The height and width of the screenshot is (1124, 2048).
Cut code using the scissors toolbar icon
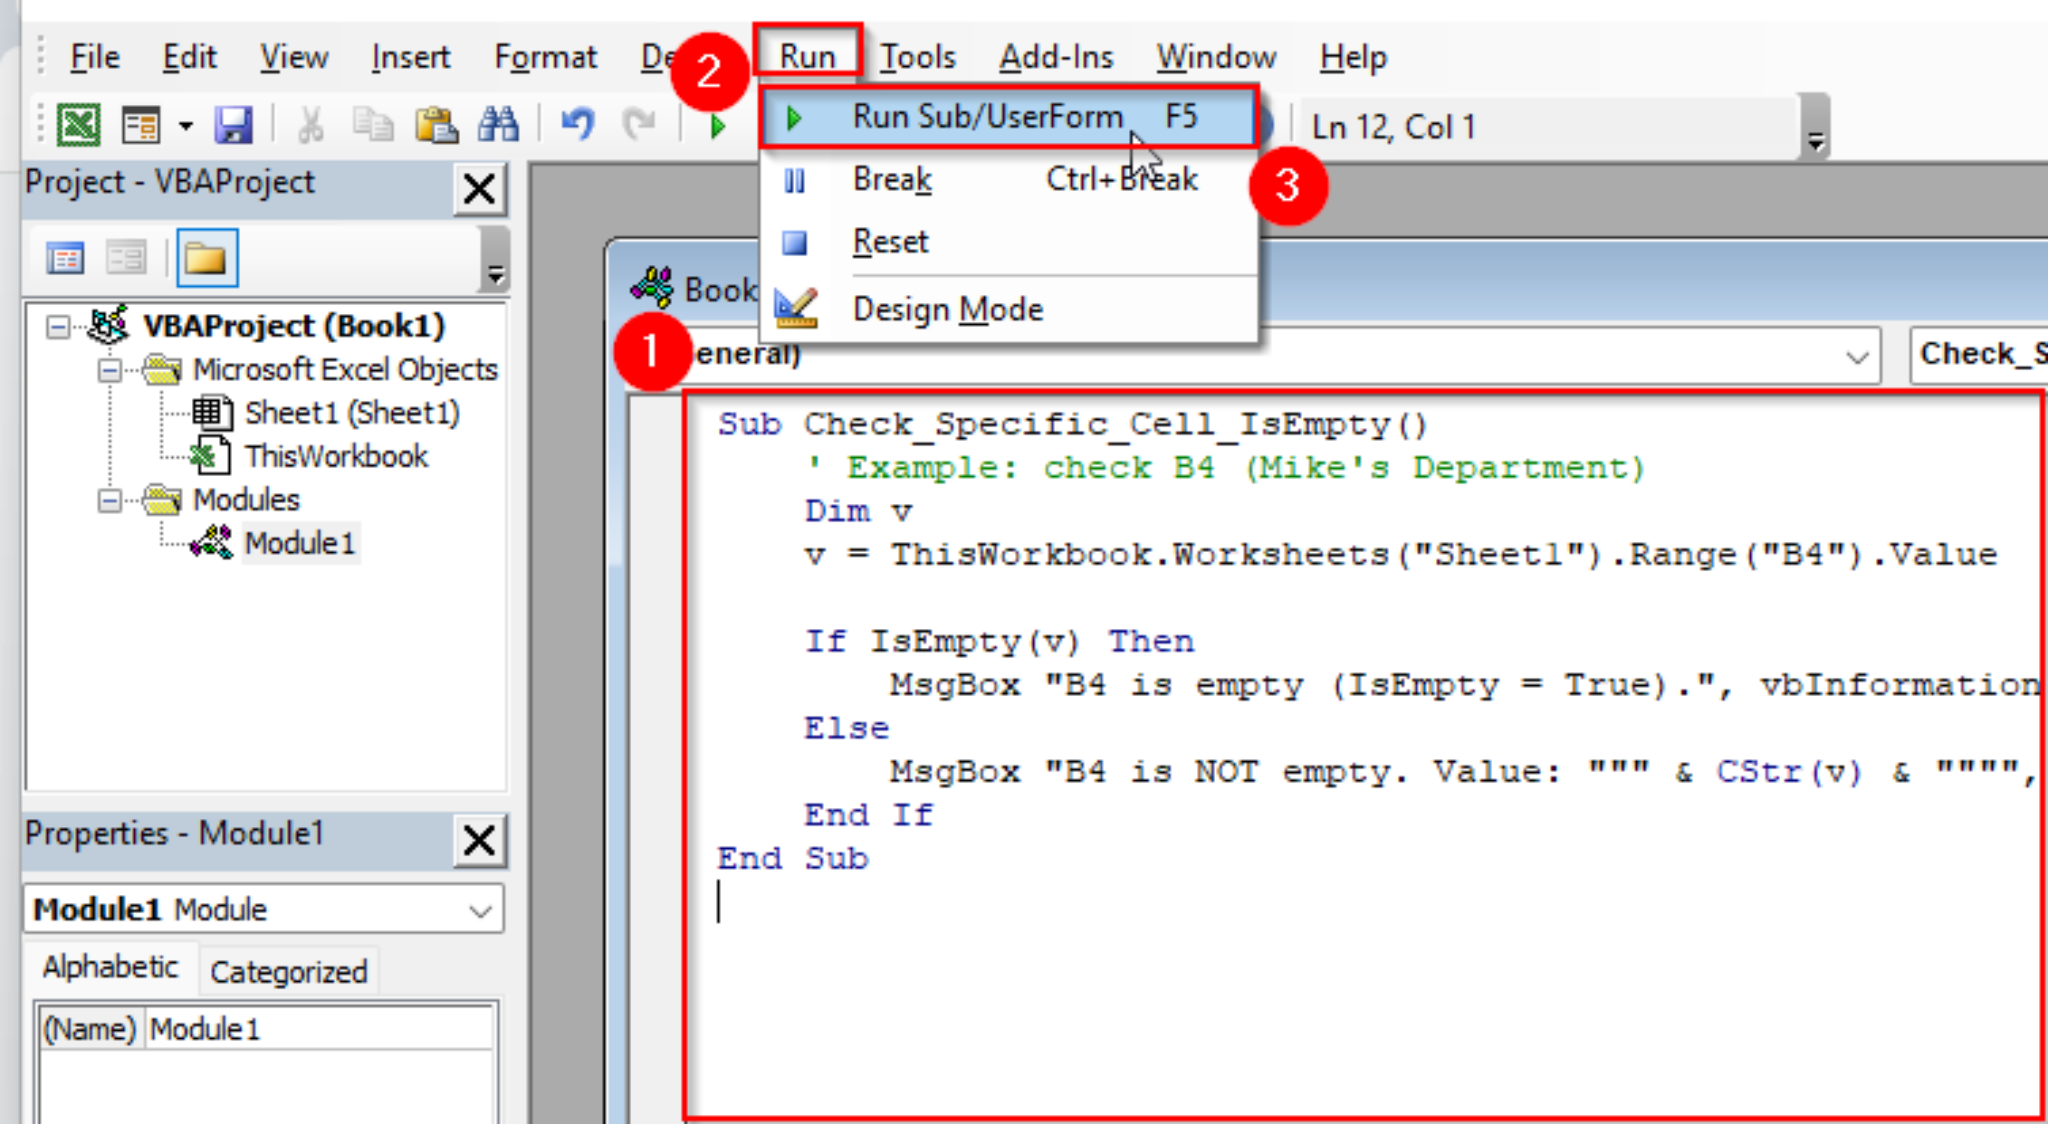coord(309,124)
